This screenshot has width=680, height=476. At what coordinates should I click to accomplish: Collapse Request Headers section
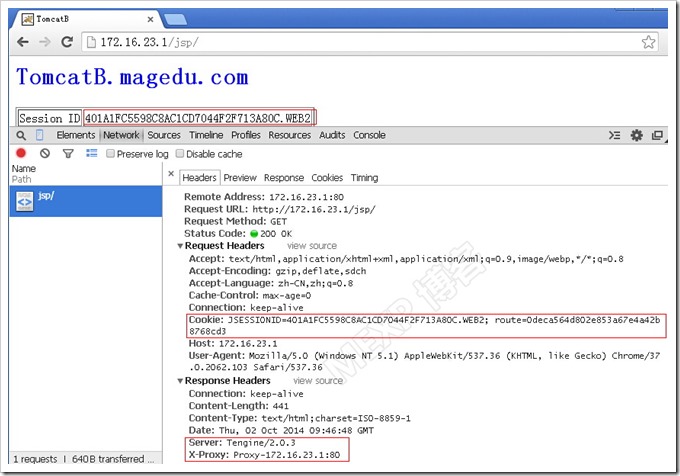tap(180, 246)
